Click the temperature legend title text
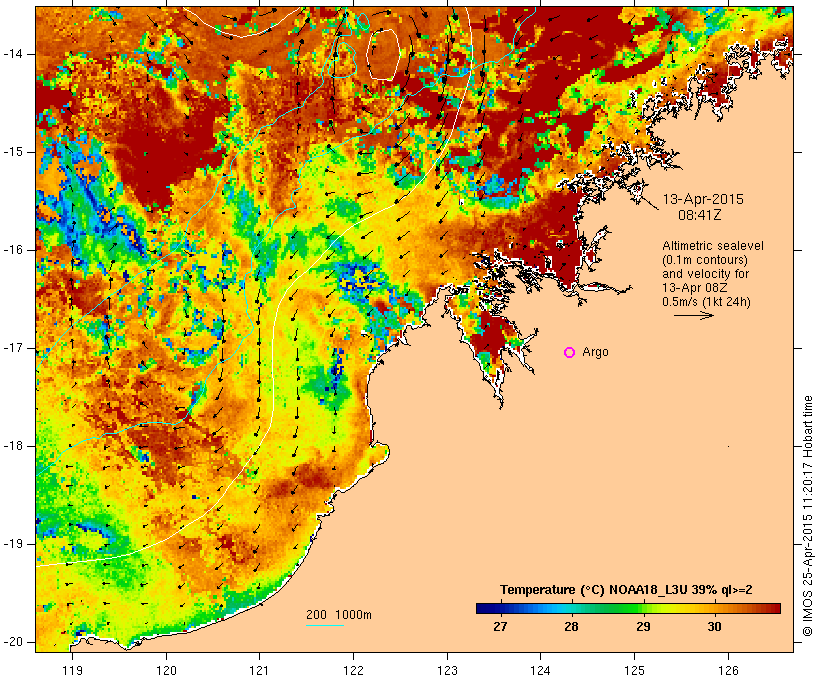This screenshot has width=820, height=680. 626,590
